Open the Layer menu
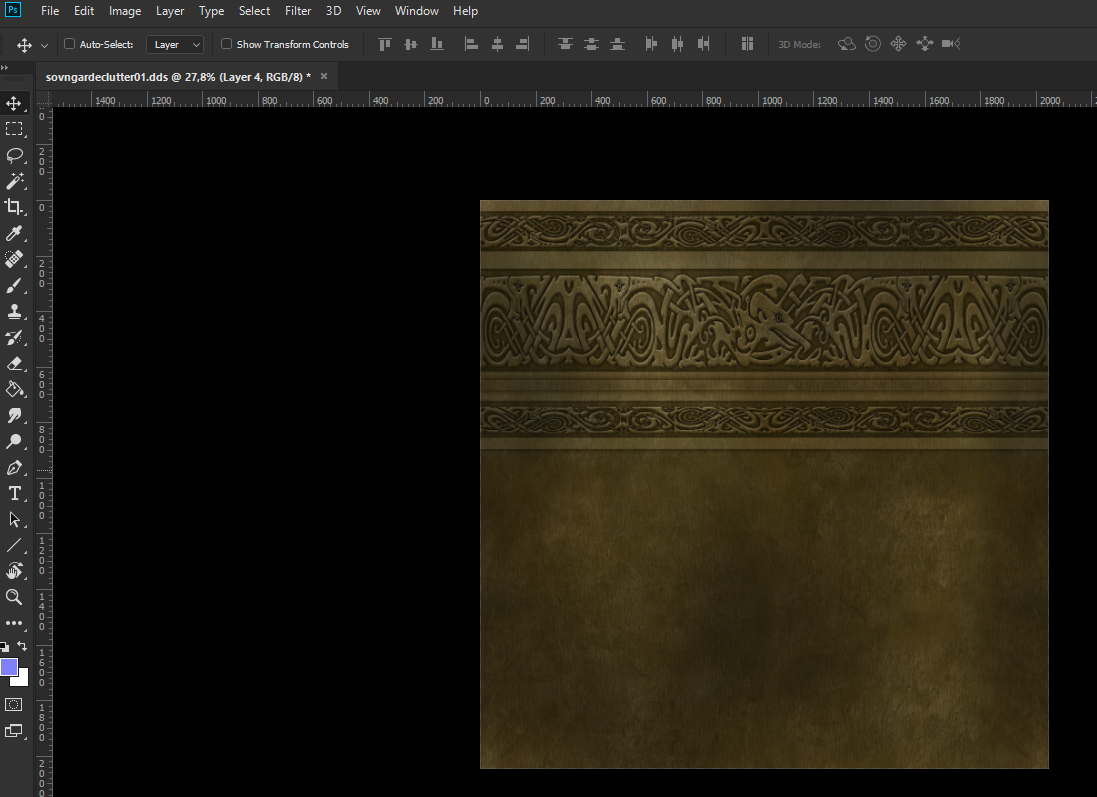 coord(170,10)
